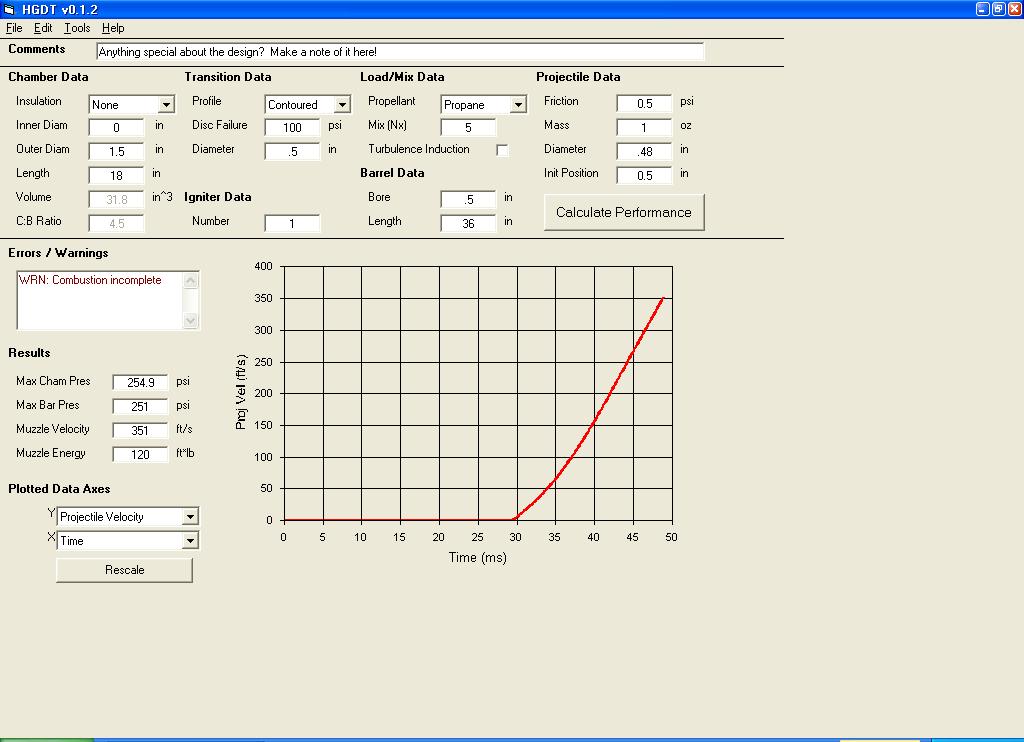1024x742 pixels.
Task: Expand the X axis Time dropdown
Action: pos(190,541)
